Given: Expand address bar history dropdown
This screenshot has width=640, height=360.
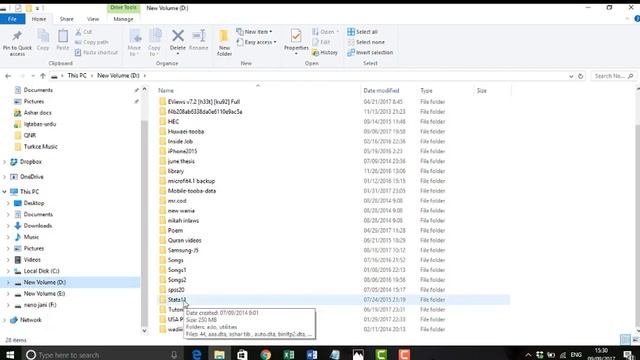Looking at the screenshot, I should (571, 76).
